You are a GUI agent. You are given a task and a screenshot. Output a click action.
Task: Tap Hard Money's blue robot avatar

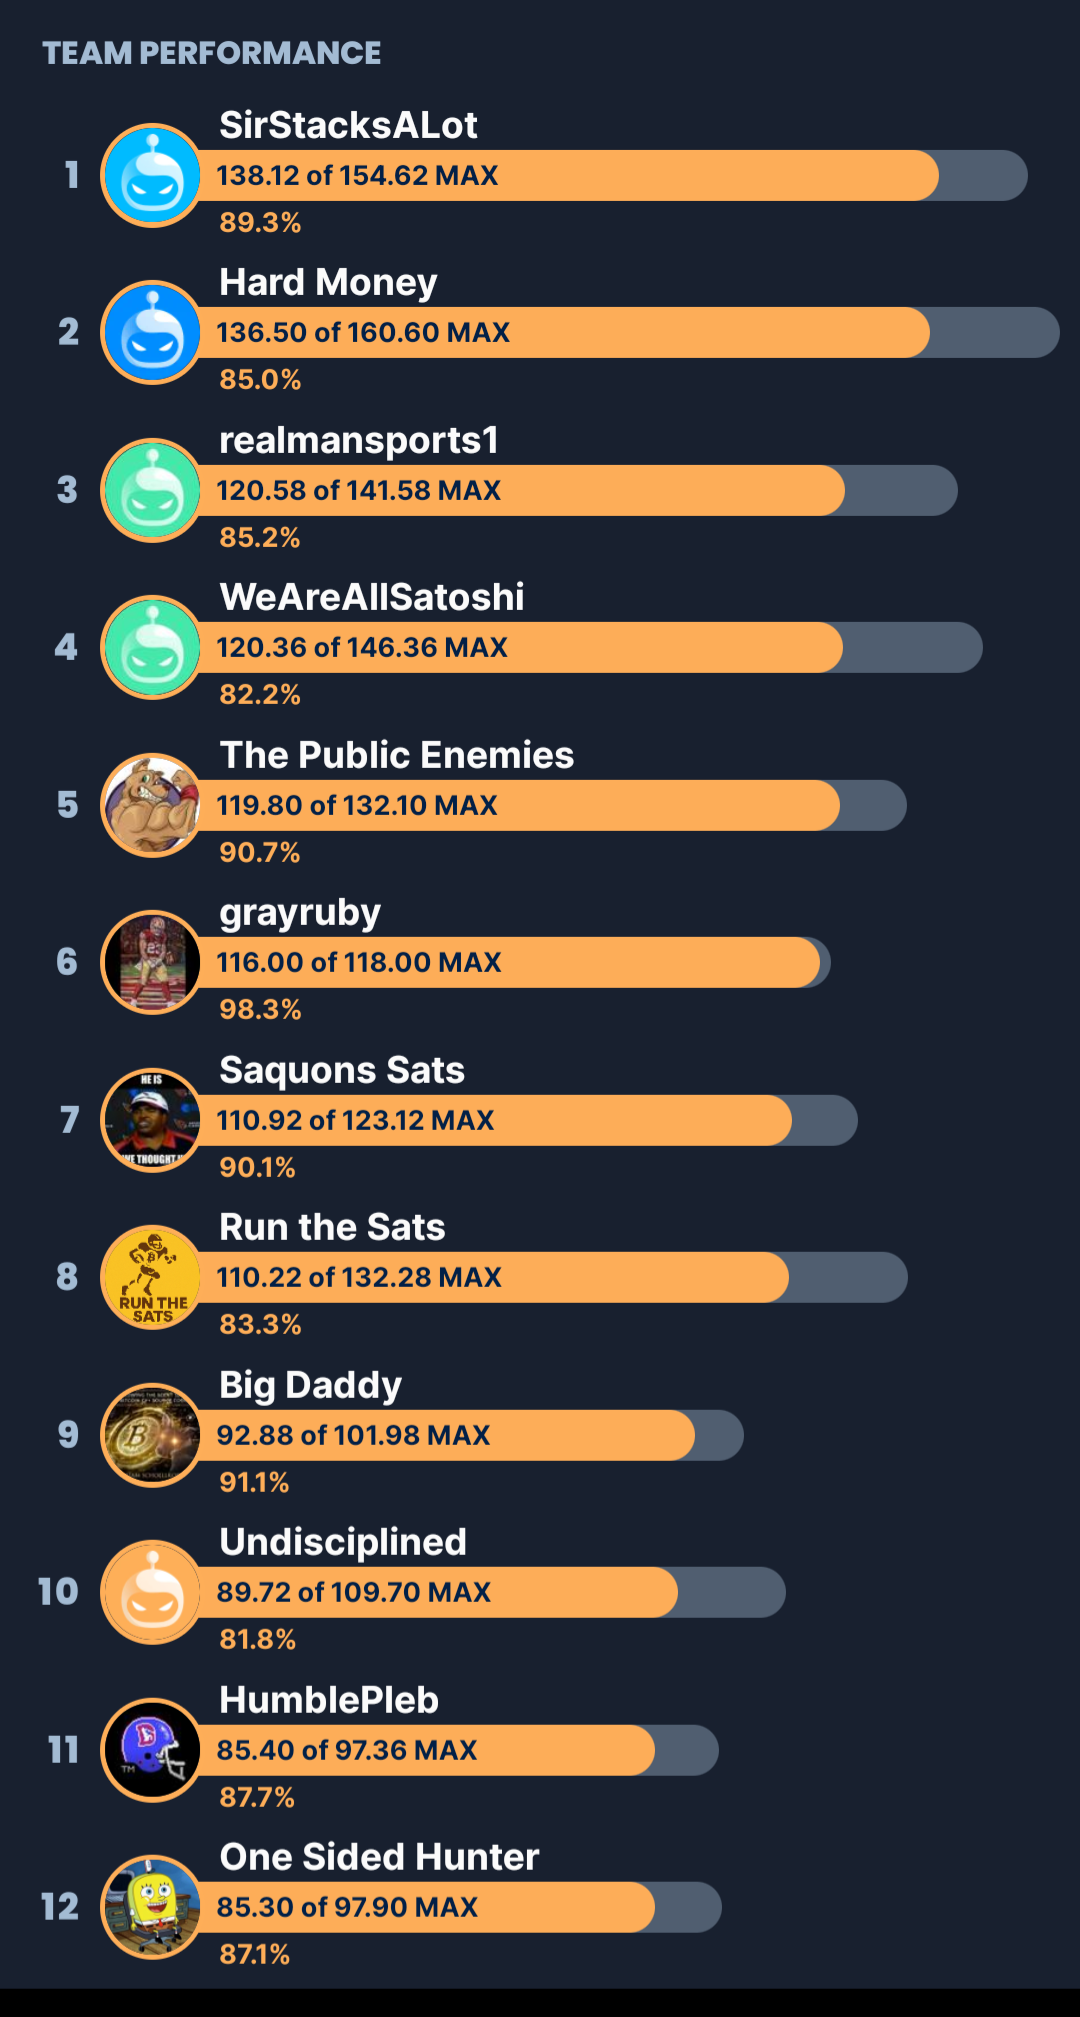coord(152,332)
